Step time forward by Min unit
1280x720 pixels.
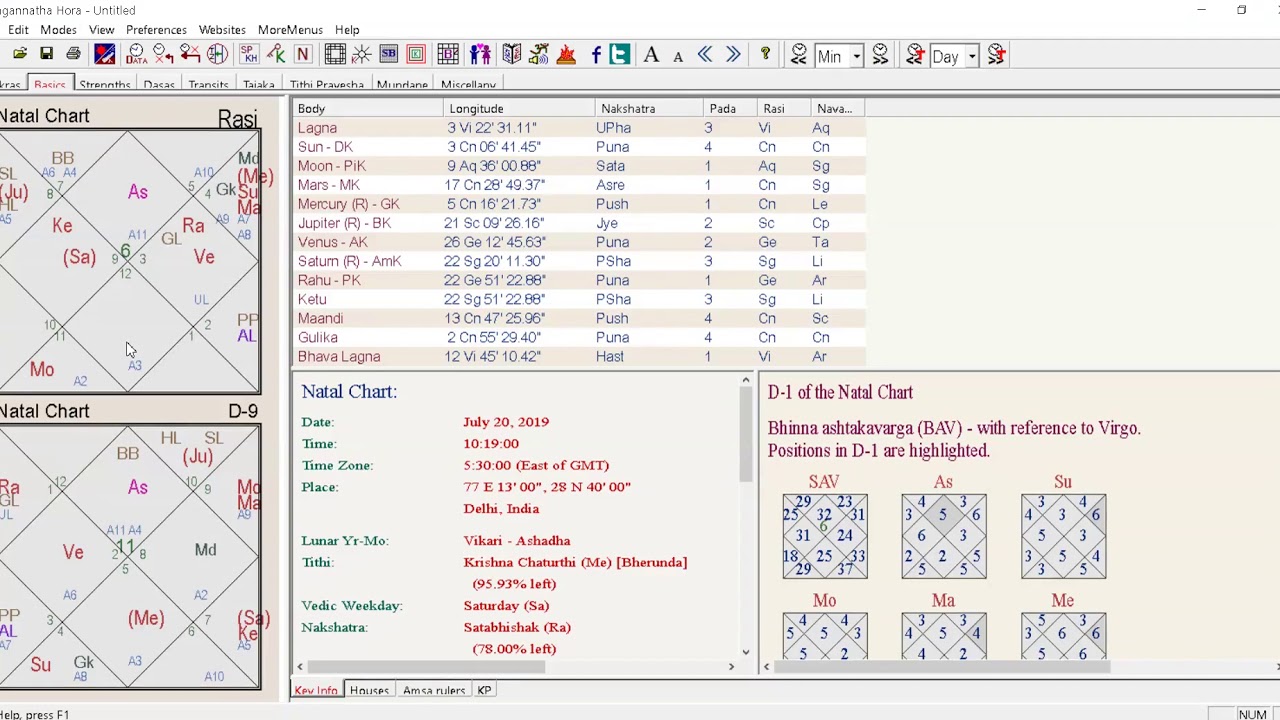click(880, 55)
